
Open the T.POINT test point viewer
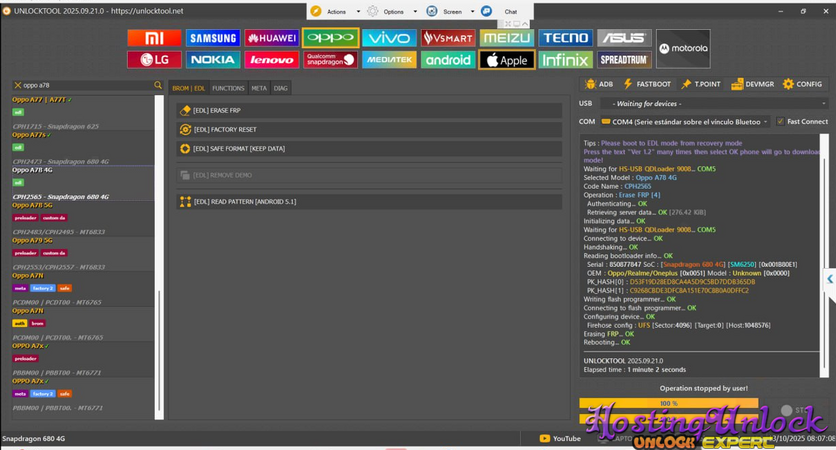(700, 84)
